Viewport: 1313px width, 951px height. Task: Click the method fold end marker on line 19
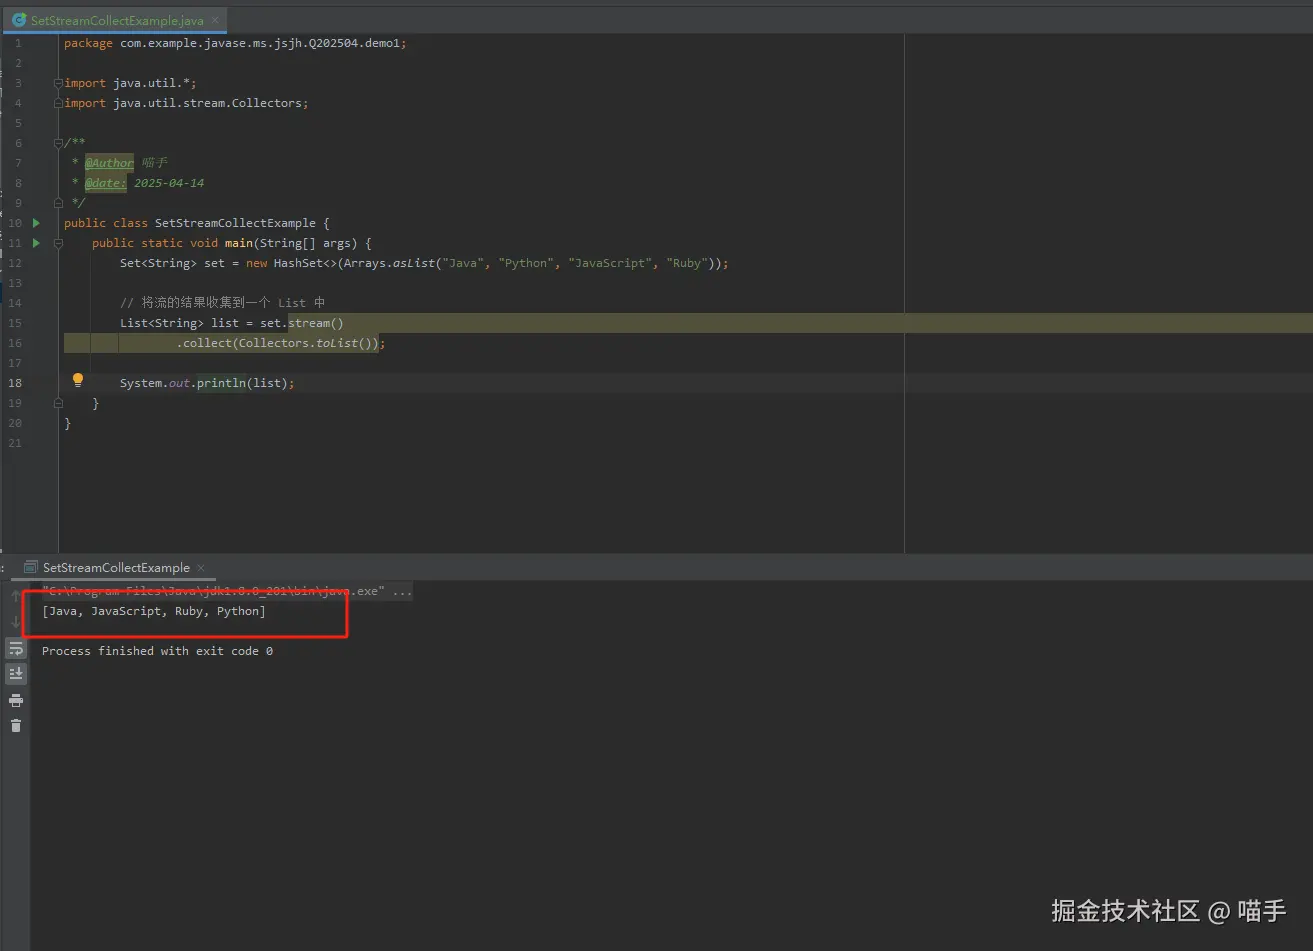[x=58, y=403]
